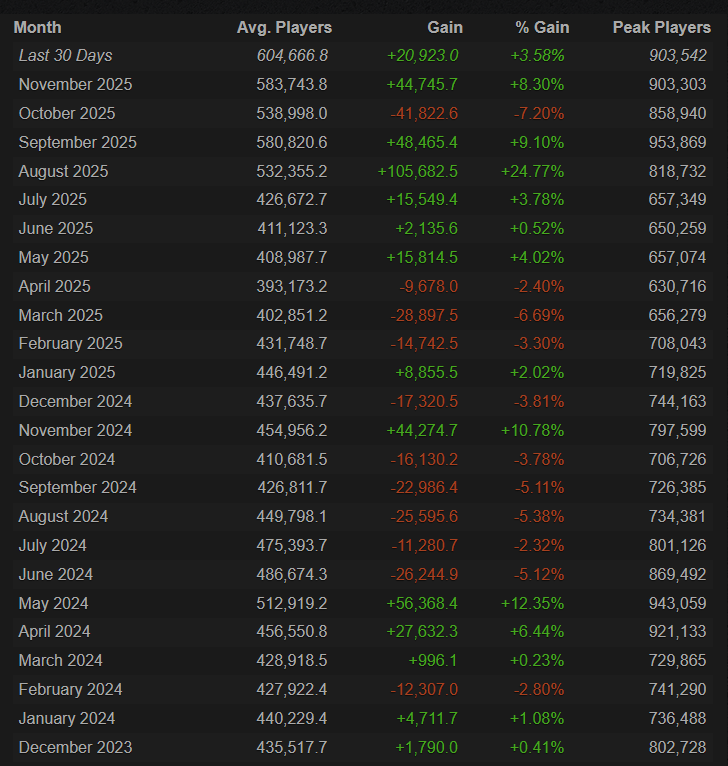Click average players value 426,672.7

click(x=292, y=199)
